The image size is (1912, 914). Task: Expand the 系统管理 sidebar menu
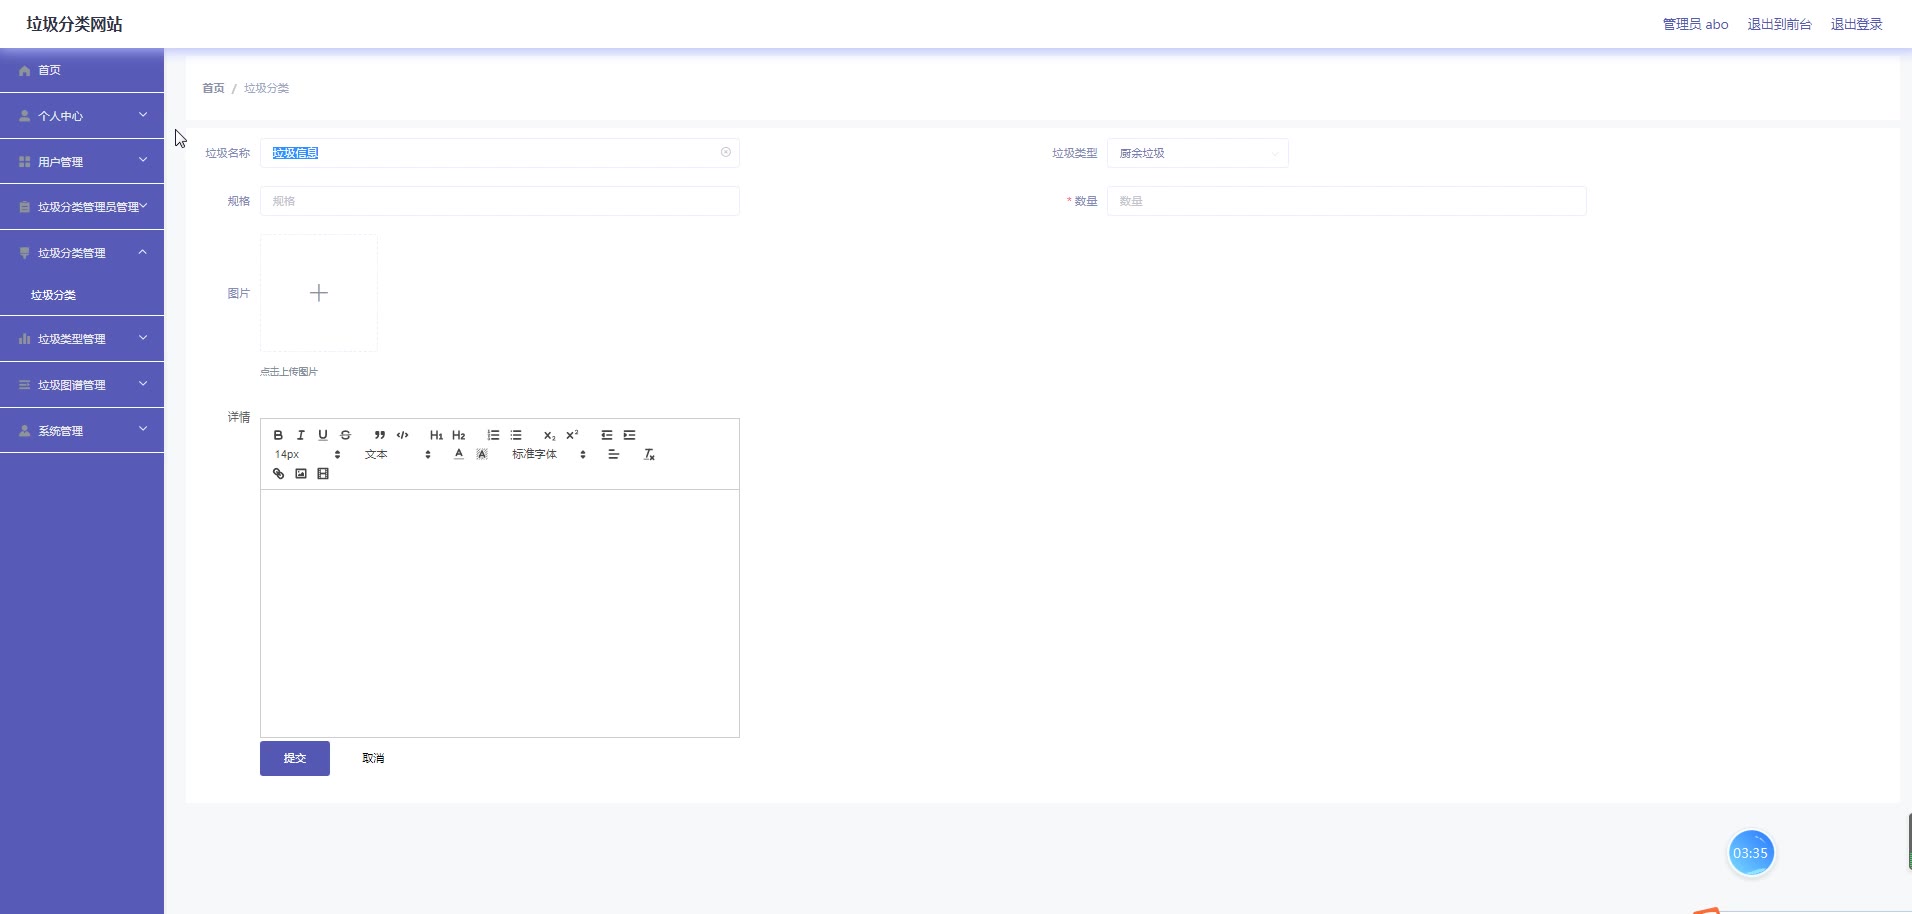coord(82,431)
